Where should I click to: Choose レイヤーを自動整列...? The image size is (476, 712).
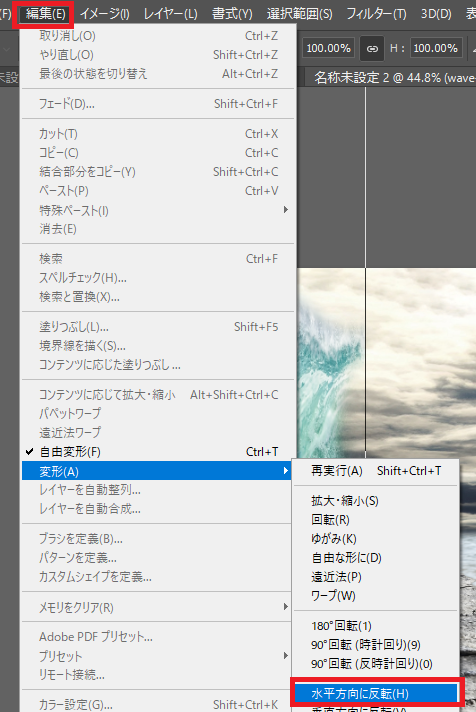157,490
